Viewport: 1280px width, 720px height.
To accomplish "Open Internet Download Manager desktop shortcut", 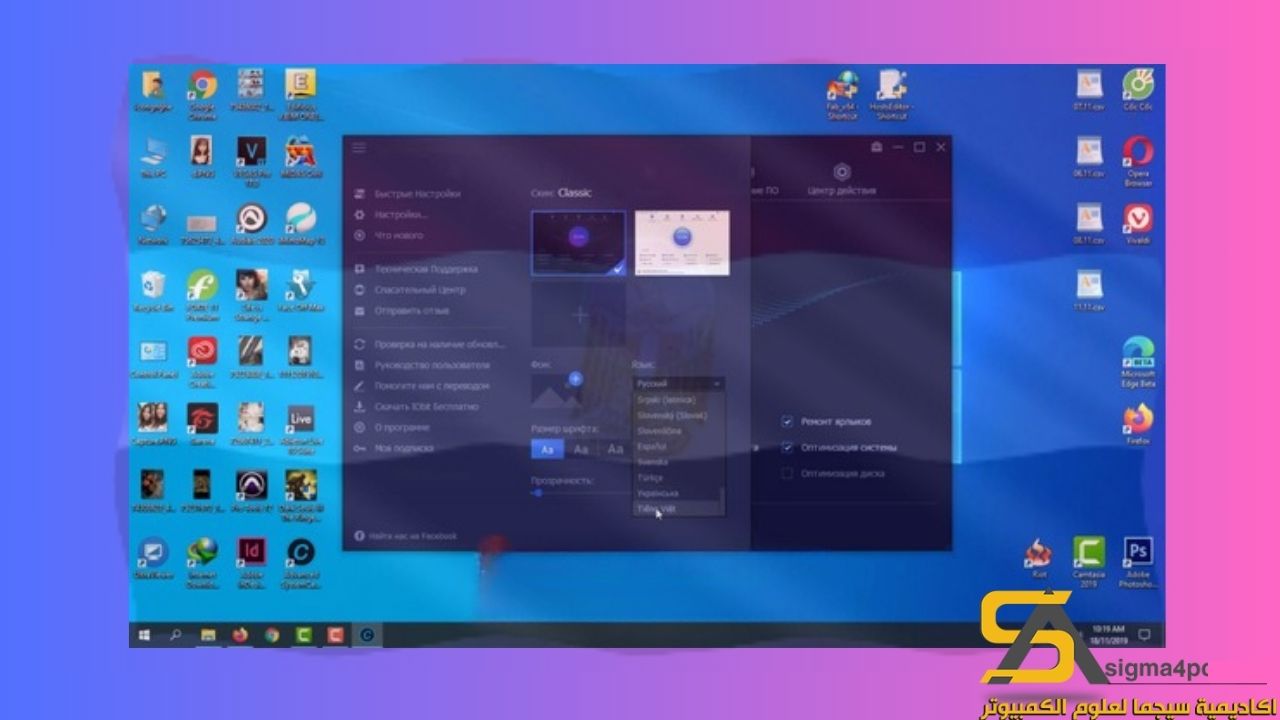I will pos(202,561).
